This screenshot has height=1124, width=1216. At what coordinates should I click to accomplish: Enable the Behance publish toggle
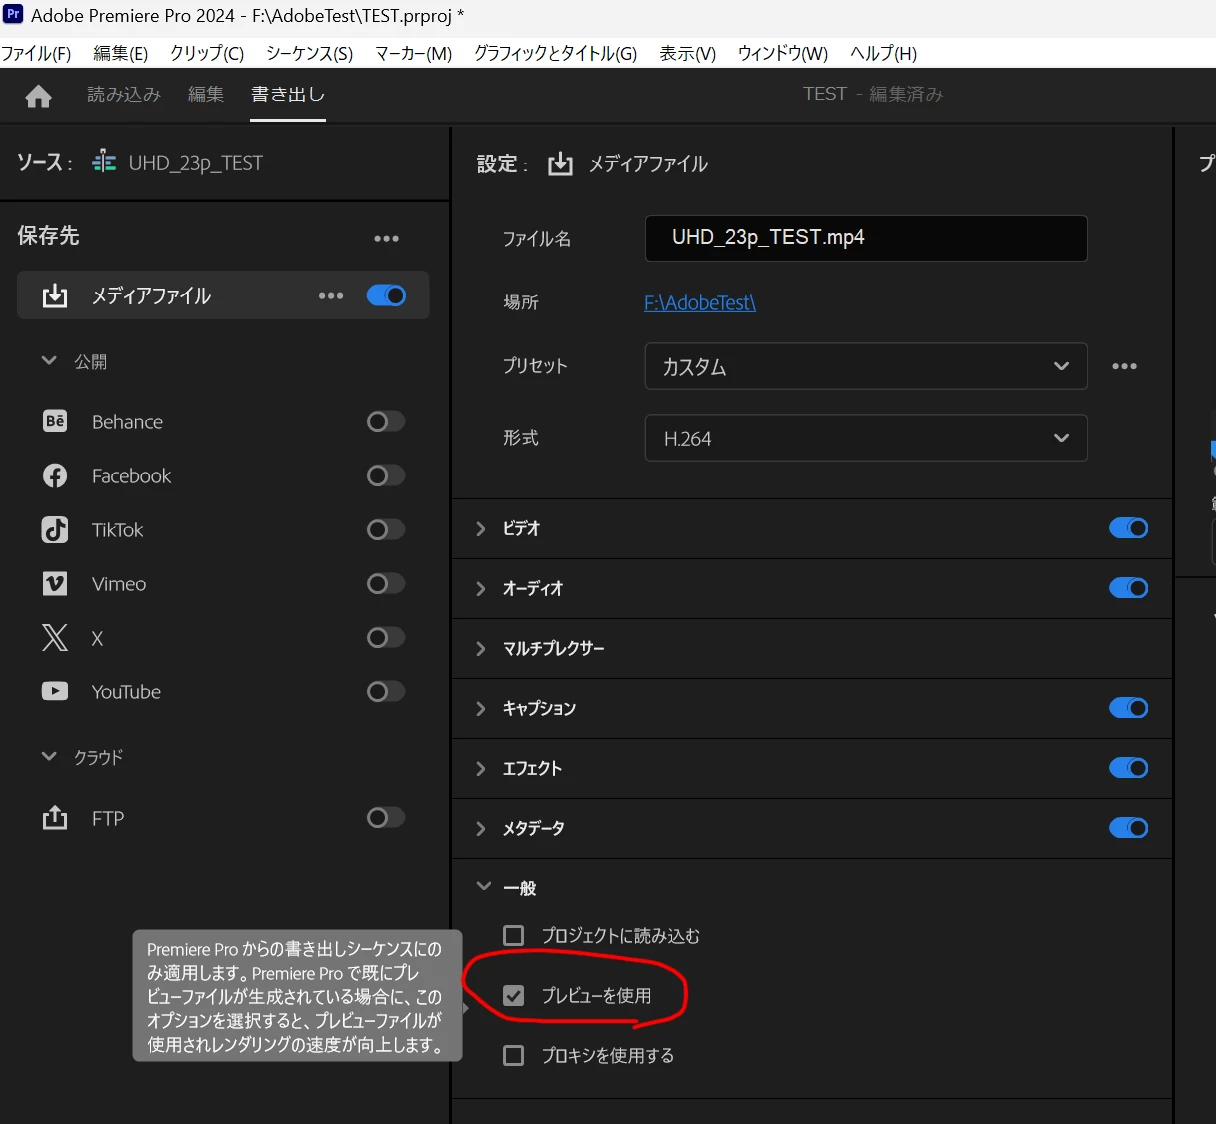click(x=386, y=421)
